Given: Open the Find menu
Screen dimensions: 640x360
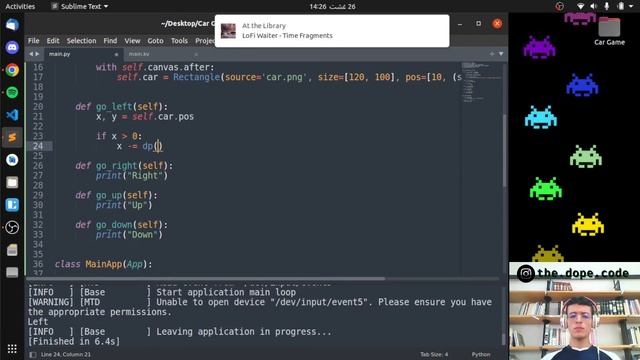Looking at the screenshot, I should [110, 40].
